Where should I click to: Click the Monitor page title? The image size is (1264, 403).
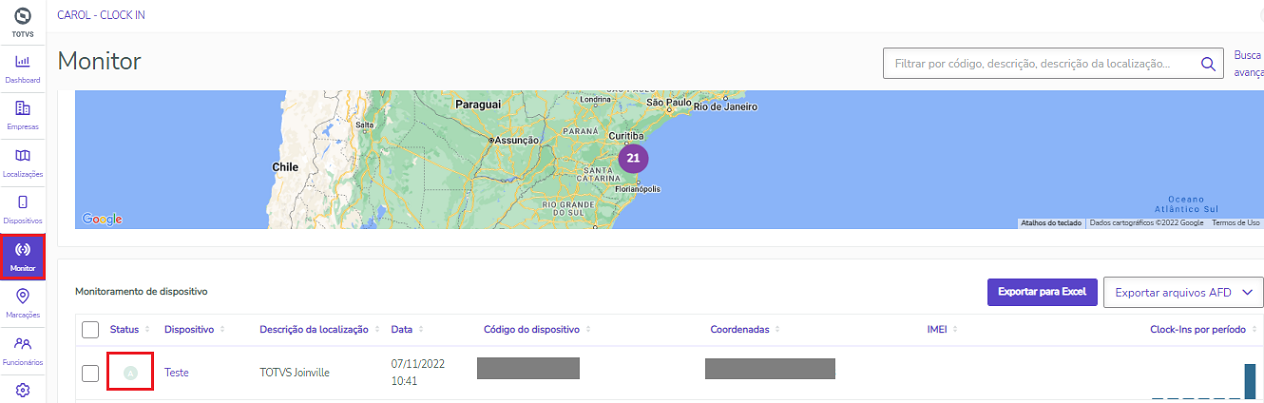click(x=99, y=61)
